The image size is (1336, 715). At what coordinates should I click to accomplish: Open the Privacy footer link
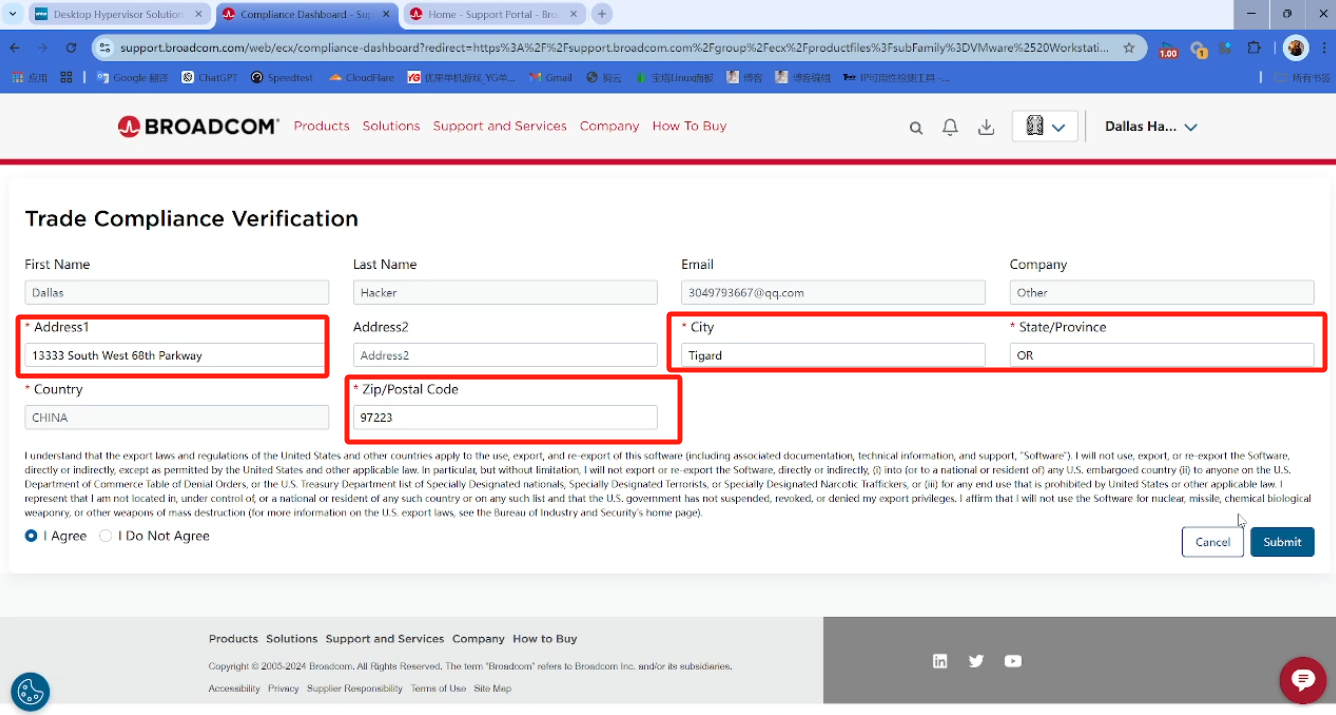pyautogui.click(x=283, y=688)
